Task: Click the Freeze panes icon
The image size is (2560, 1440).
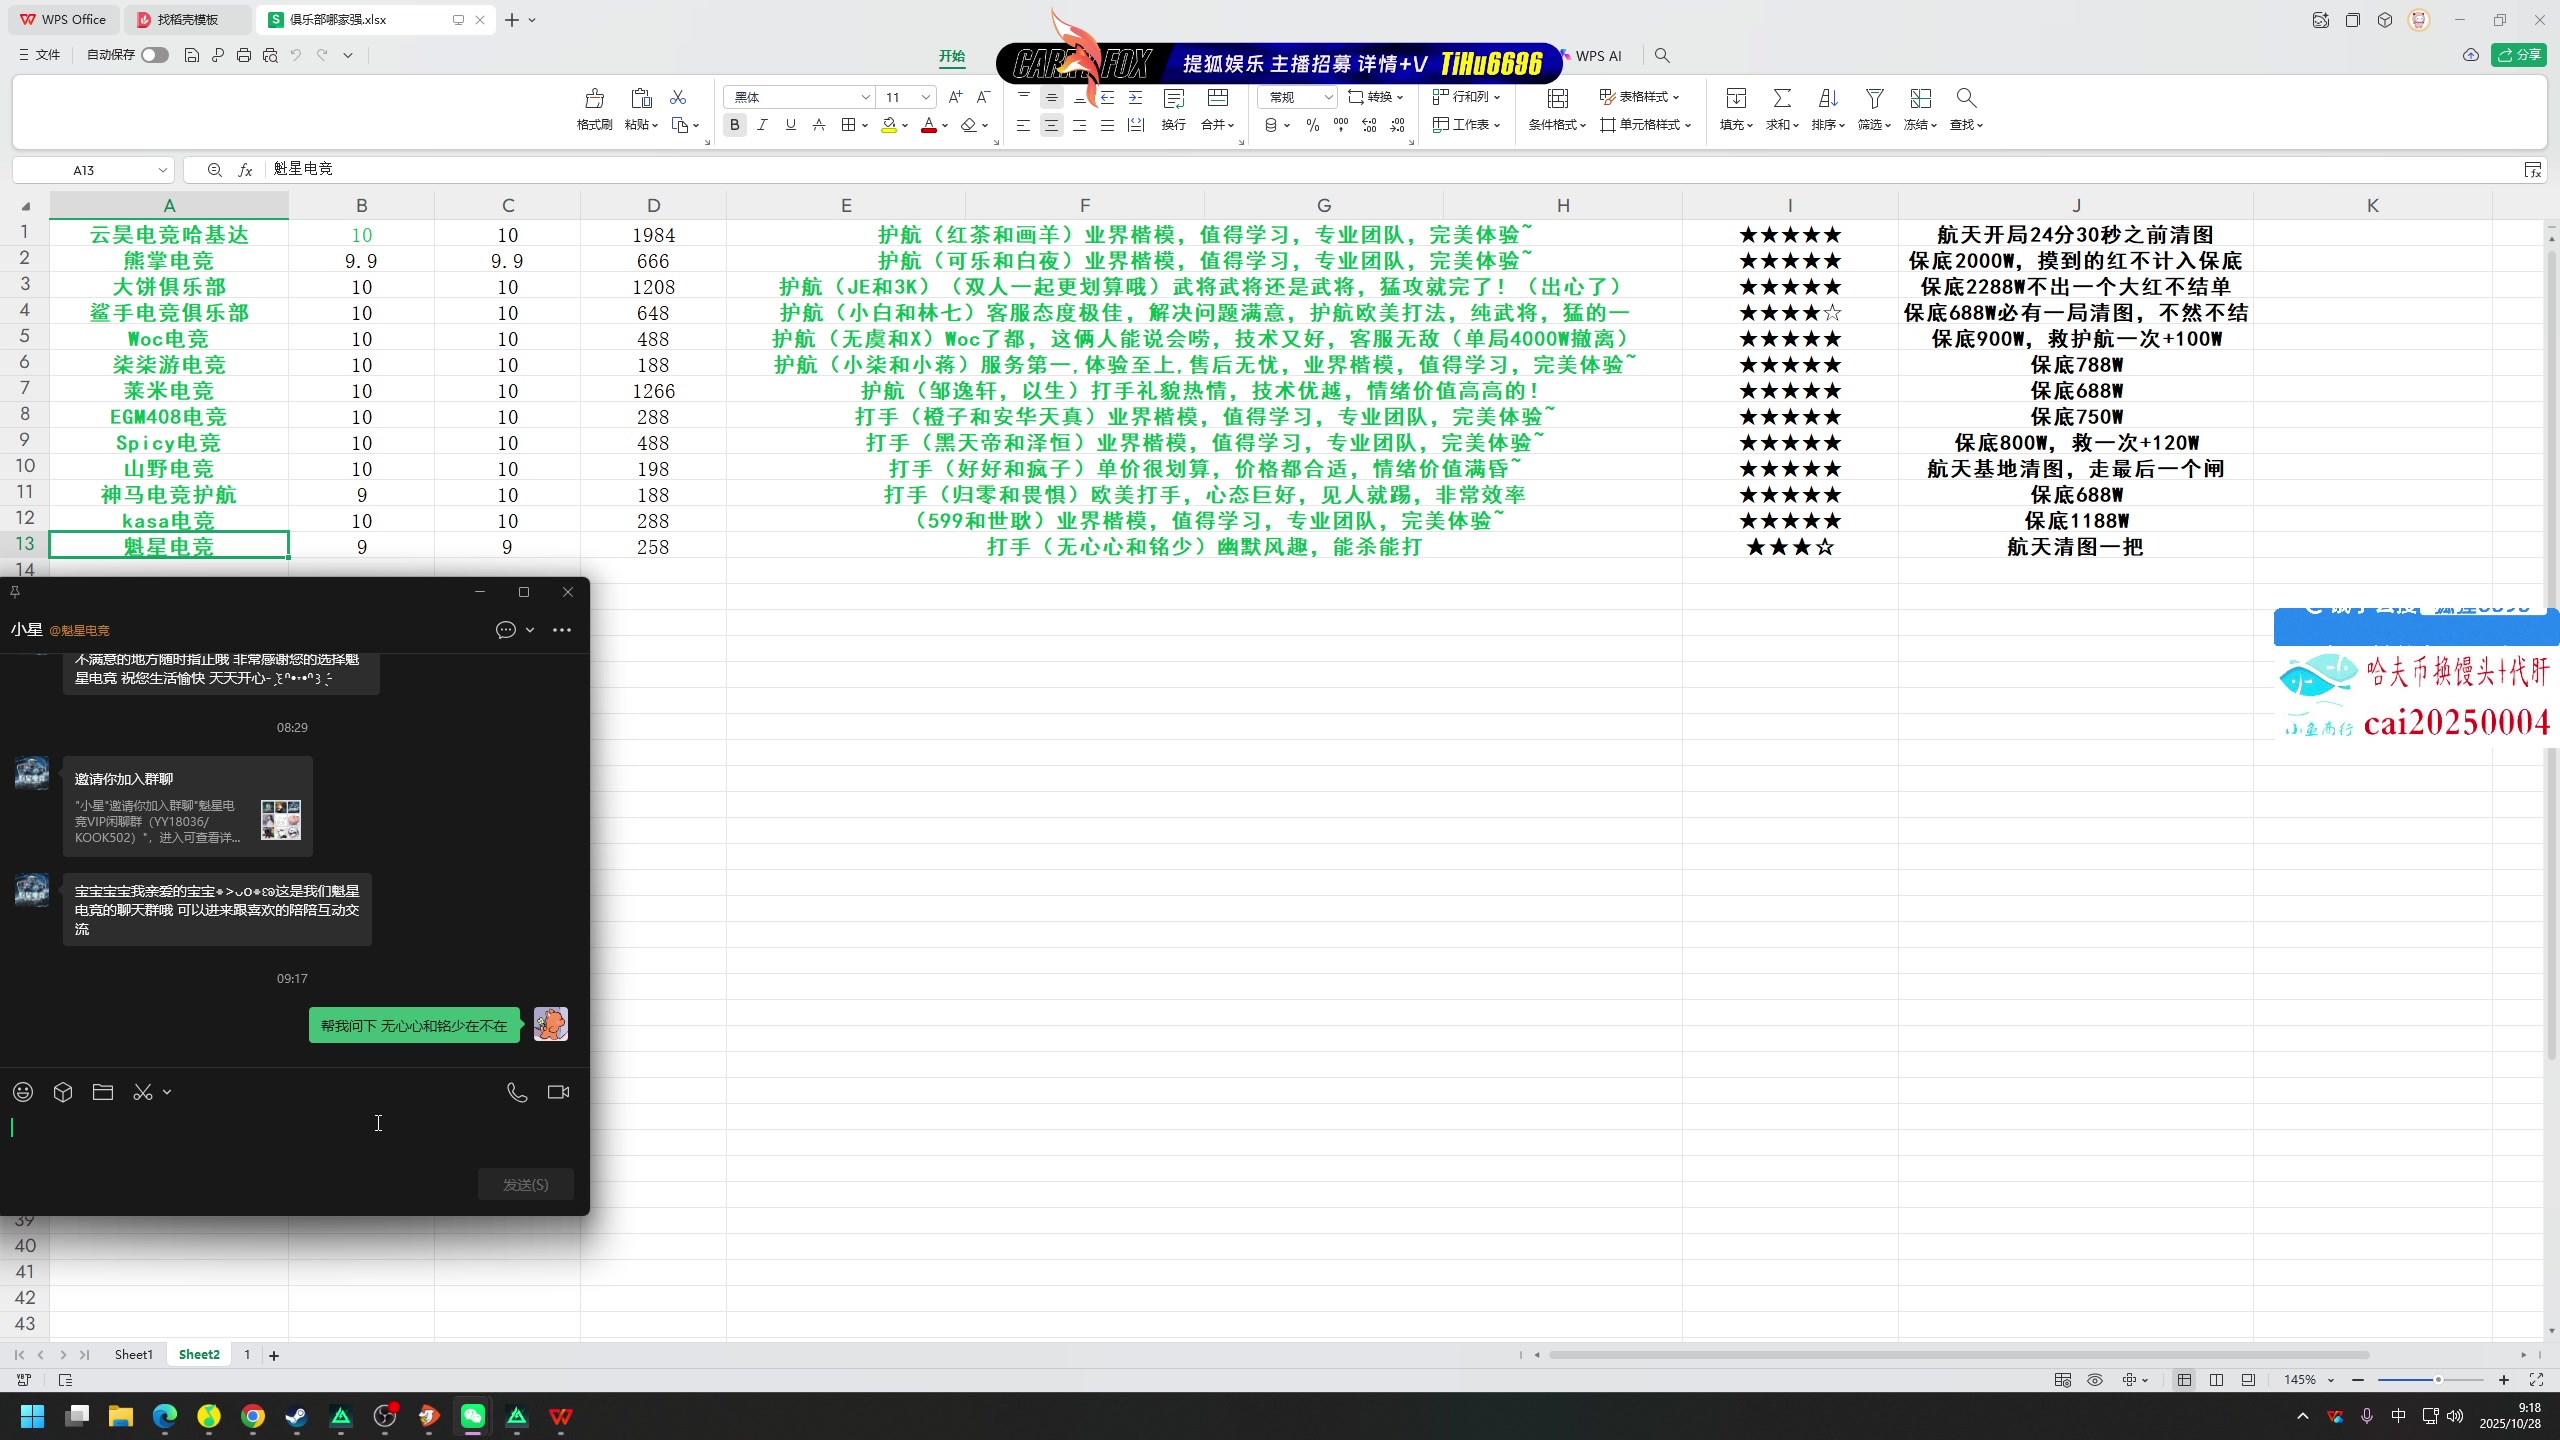Action: pyautogui.click(x=1920, y=99)
